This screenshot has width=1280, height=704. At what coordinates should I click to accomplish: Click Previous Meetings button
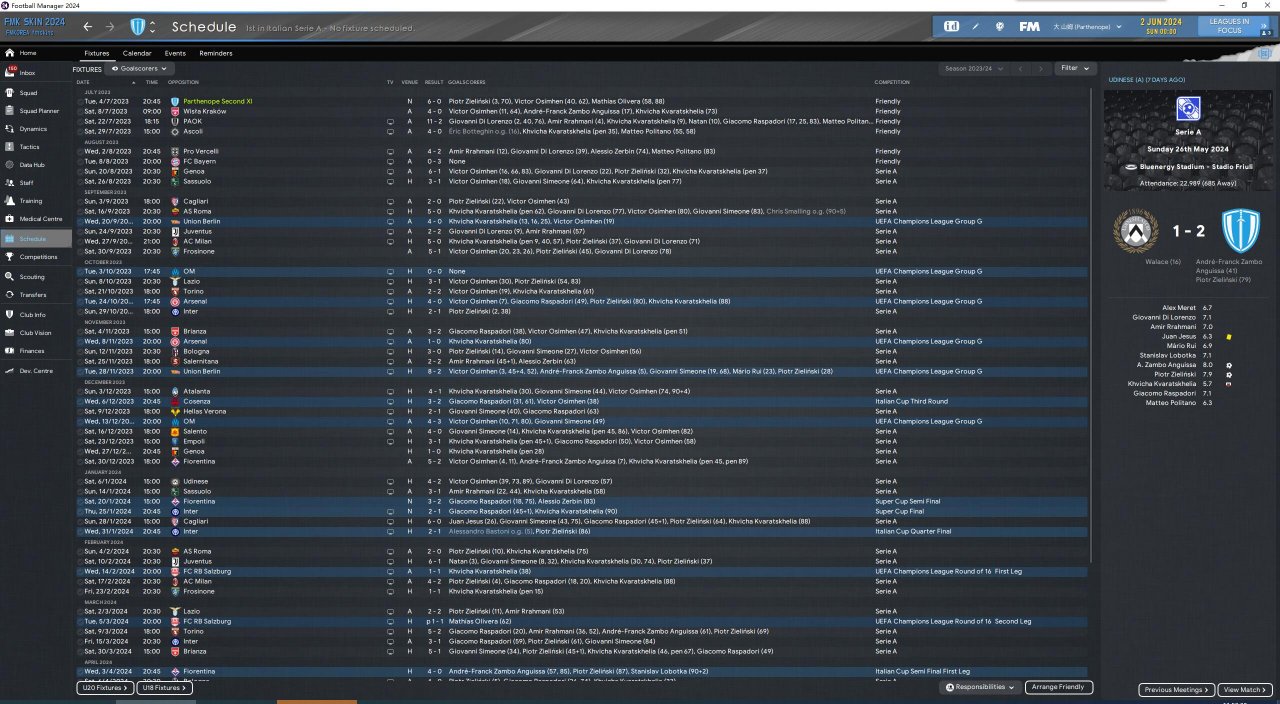1176,690
